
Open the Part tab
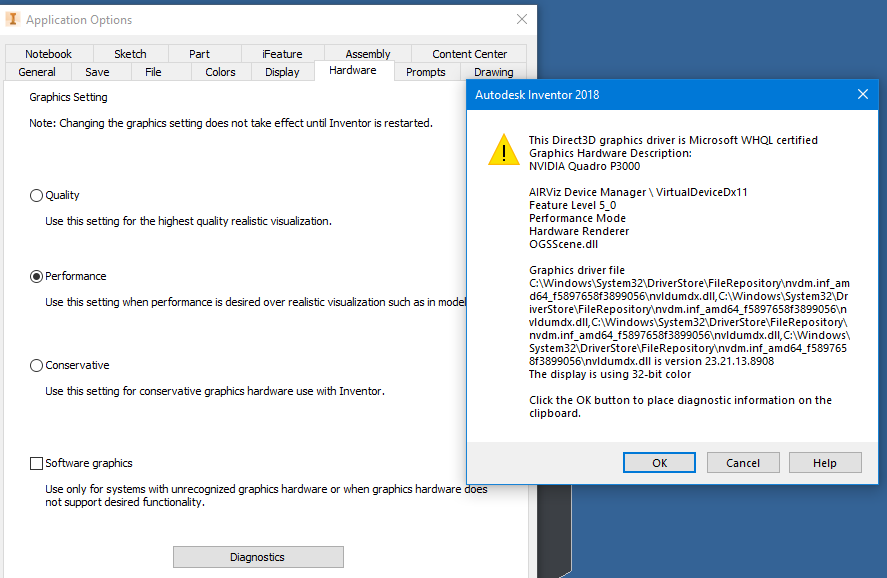point(199,54)
